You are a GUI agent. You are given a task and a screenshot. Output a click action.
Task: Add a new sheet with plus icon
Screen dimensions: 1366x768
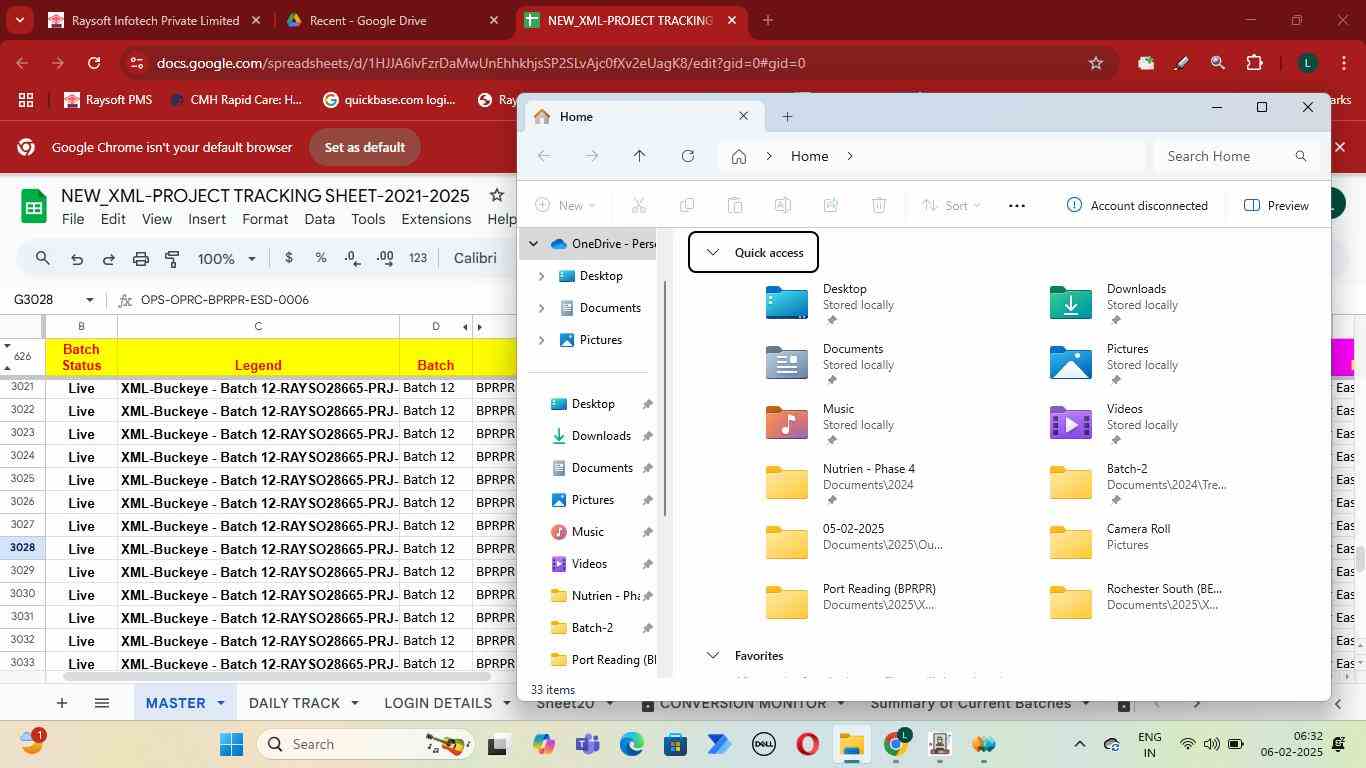tap(61, 703)
